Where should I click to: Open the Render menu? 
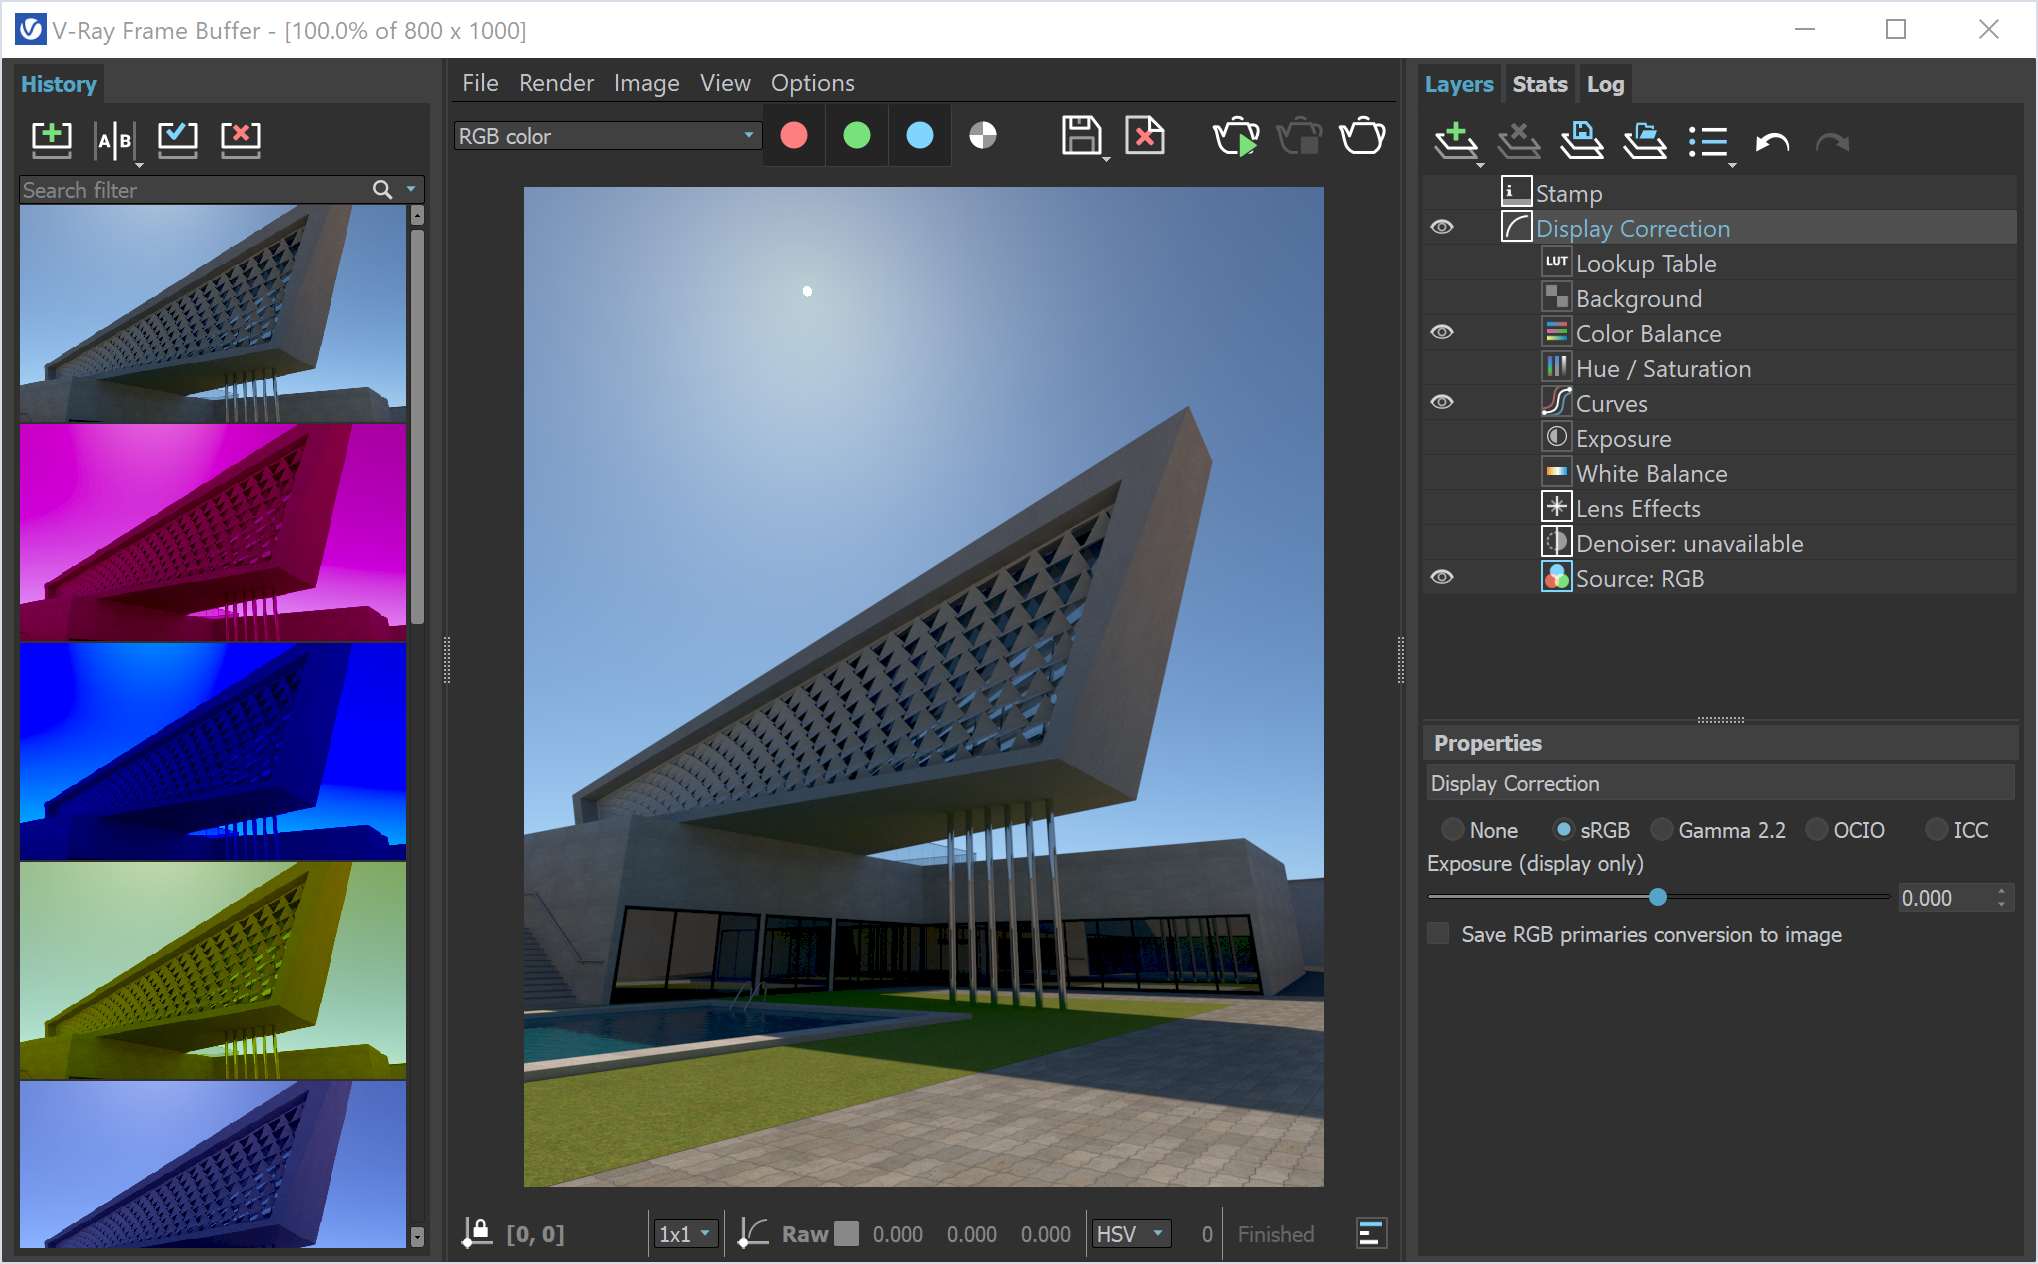pyautogui.click(x=556, y=83)
